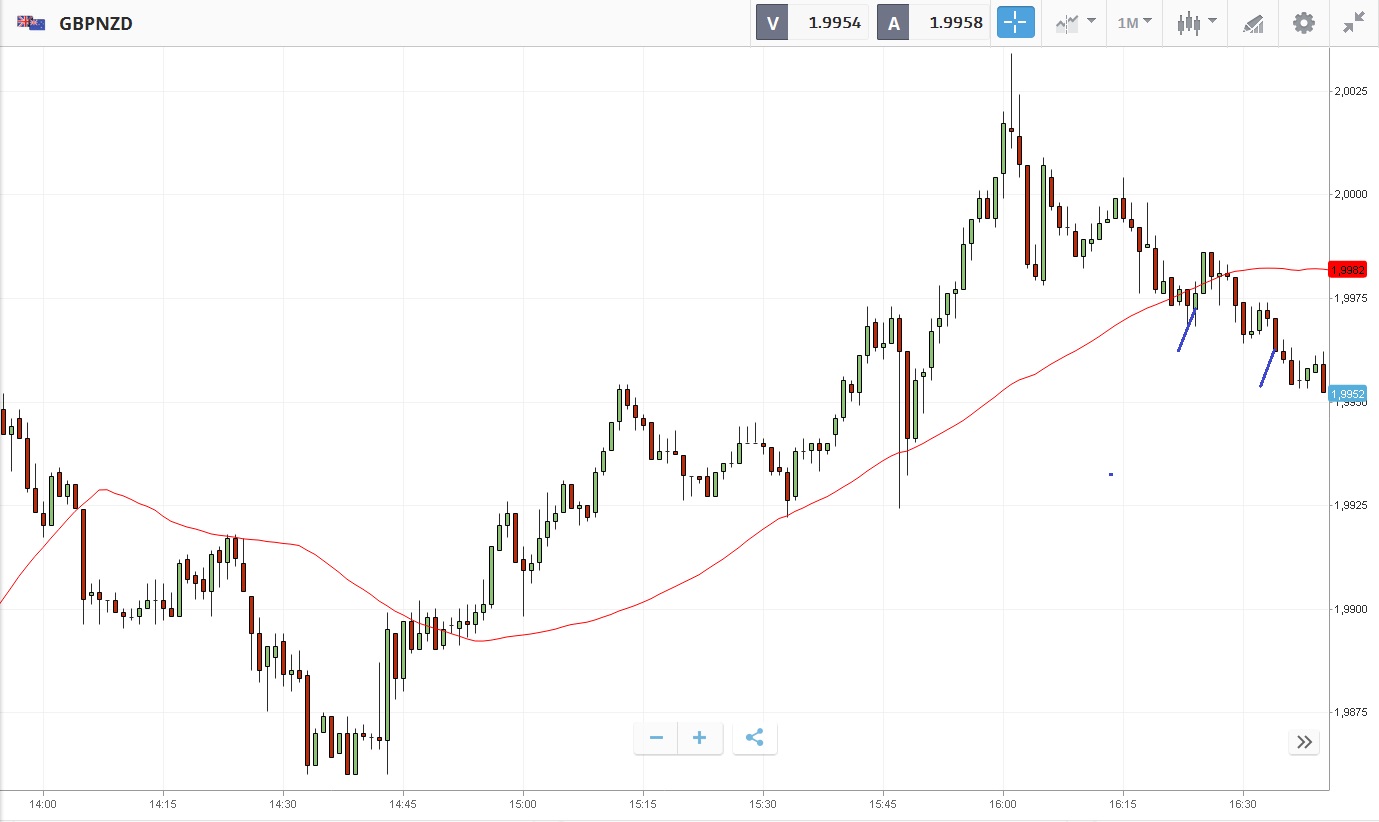Viewport: 1379px width, 822px height.
Task: Collapse chart with the minimize arrows icon
Action: pyautogui.click(x=1354, y=23)
